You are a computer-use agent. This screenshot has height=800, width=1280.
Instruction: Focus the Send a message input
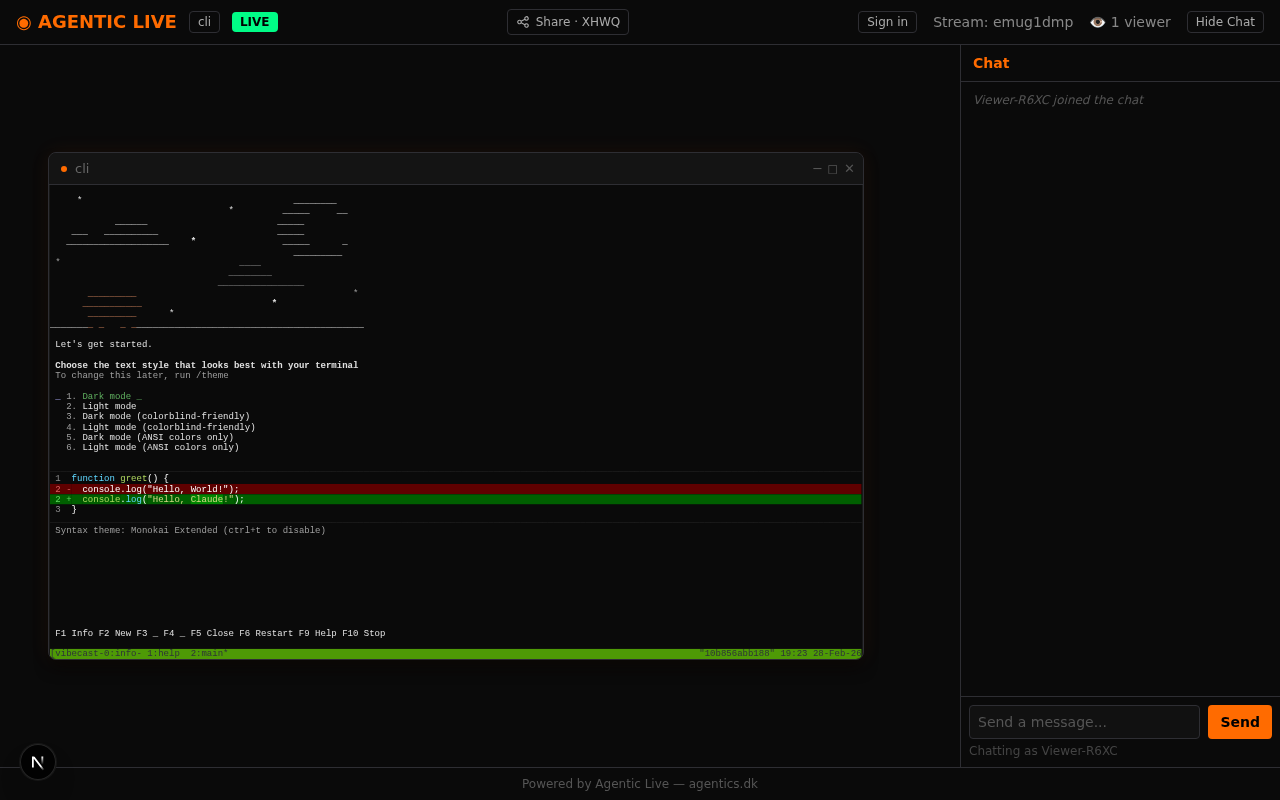click(x=1084, y=722)
